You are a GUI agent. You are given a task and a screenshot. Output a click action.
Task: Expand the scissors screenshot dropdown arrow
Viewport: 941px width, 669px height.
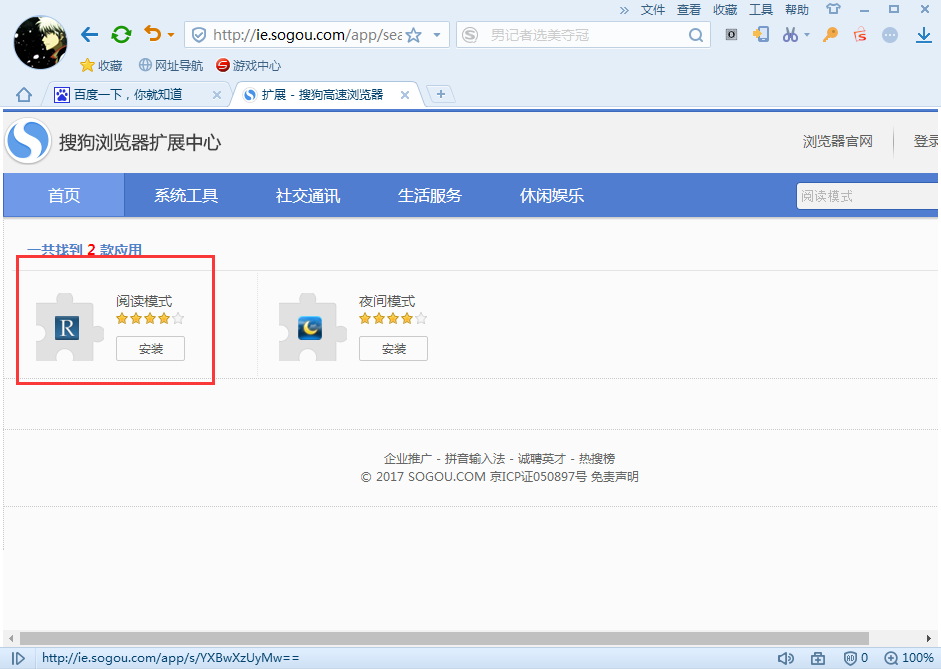807,35
